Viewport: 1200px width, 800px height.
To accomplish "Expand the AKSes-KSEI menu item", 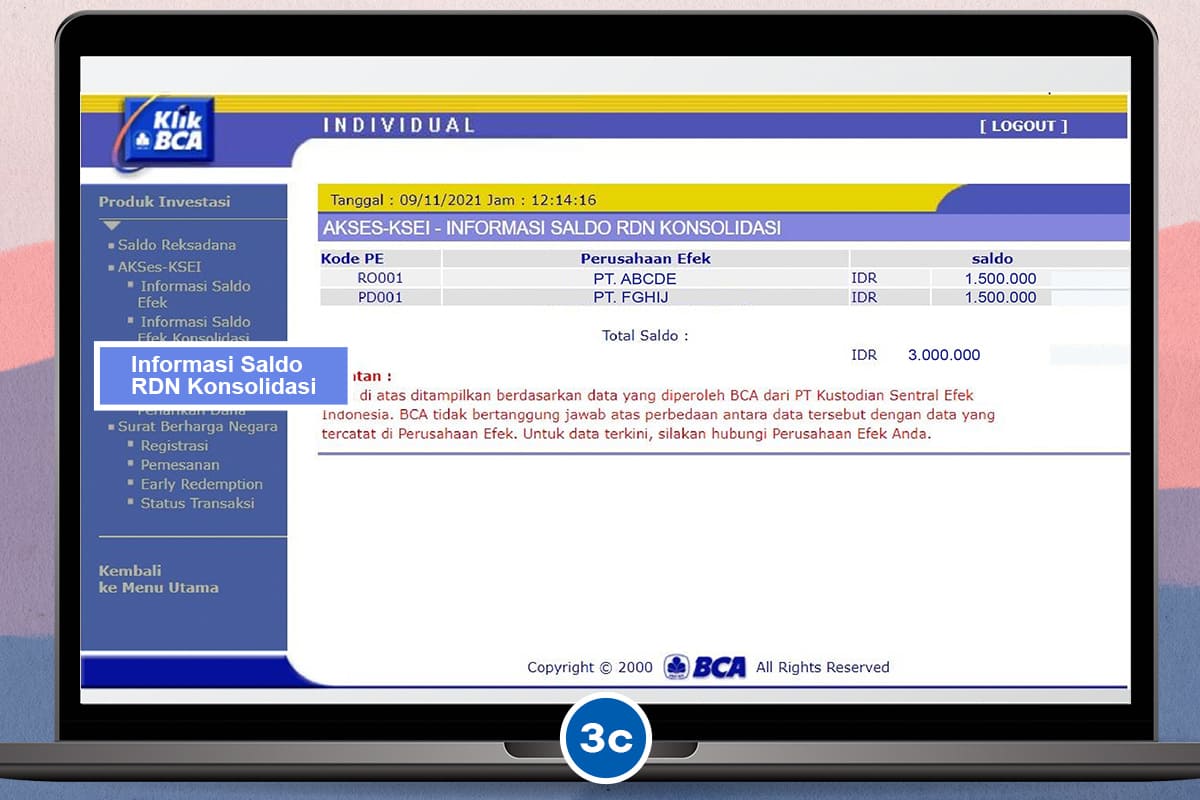I will 159,267.
